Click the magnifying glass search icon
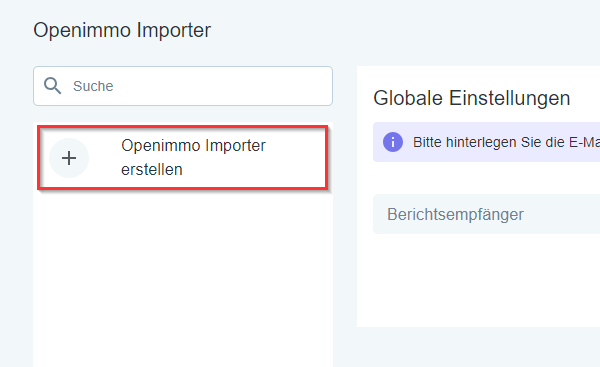600x367 pixels. pos(52,86)
